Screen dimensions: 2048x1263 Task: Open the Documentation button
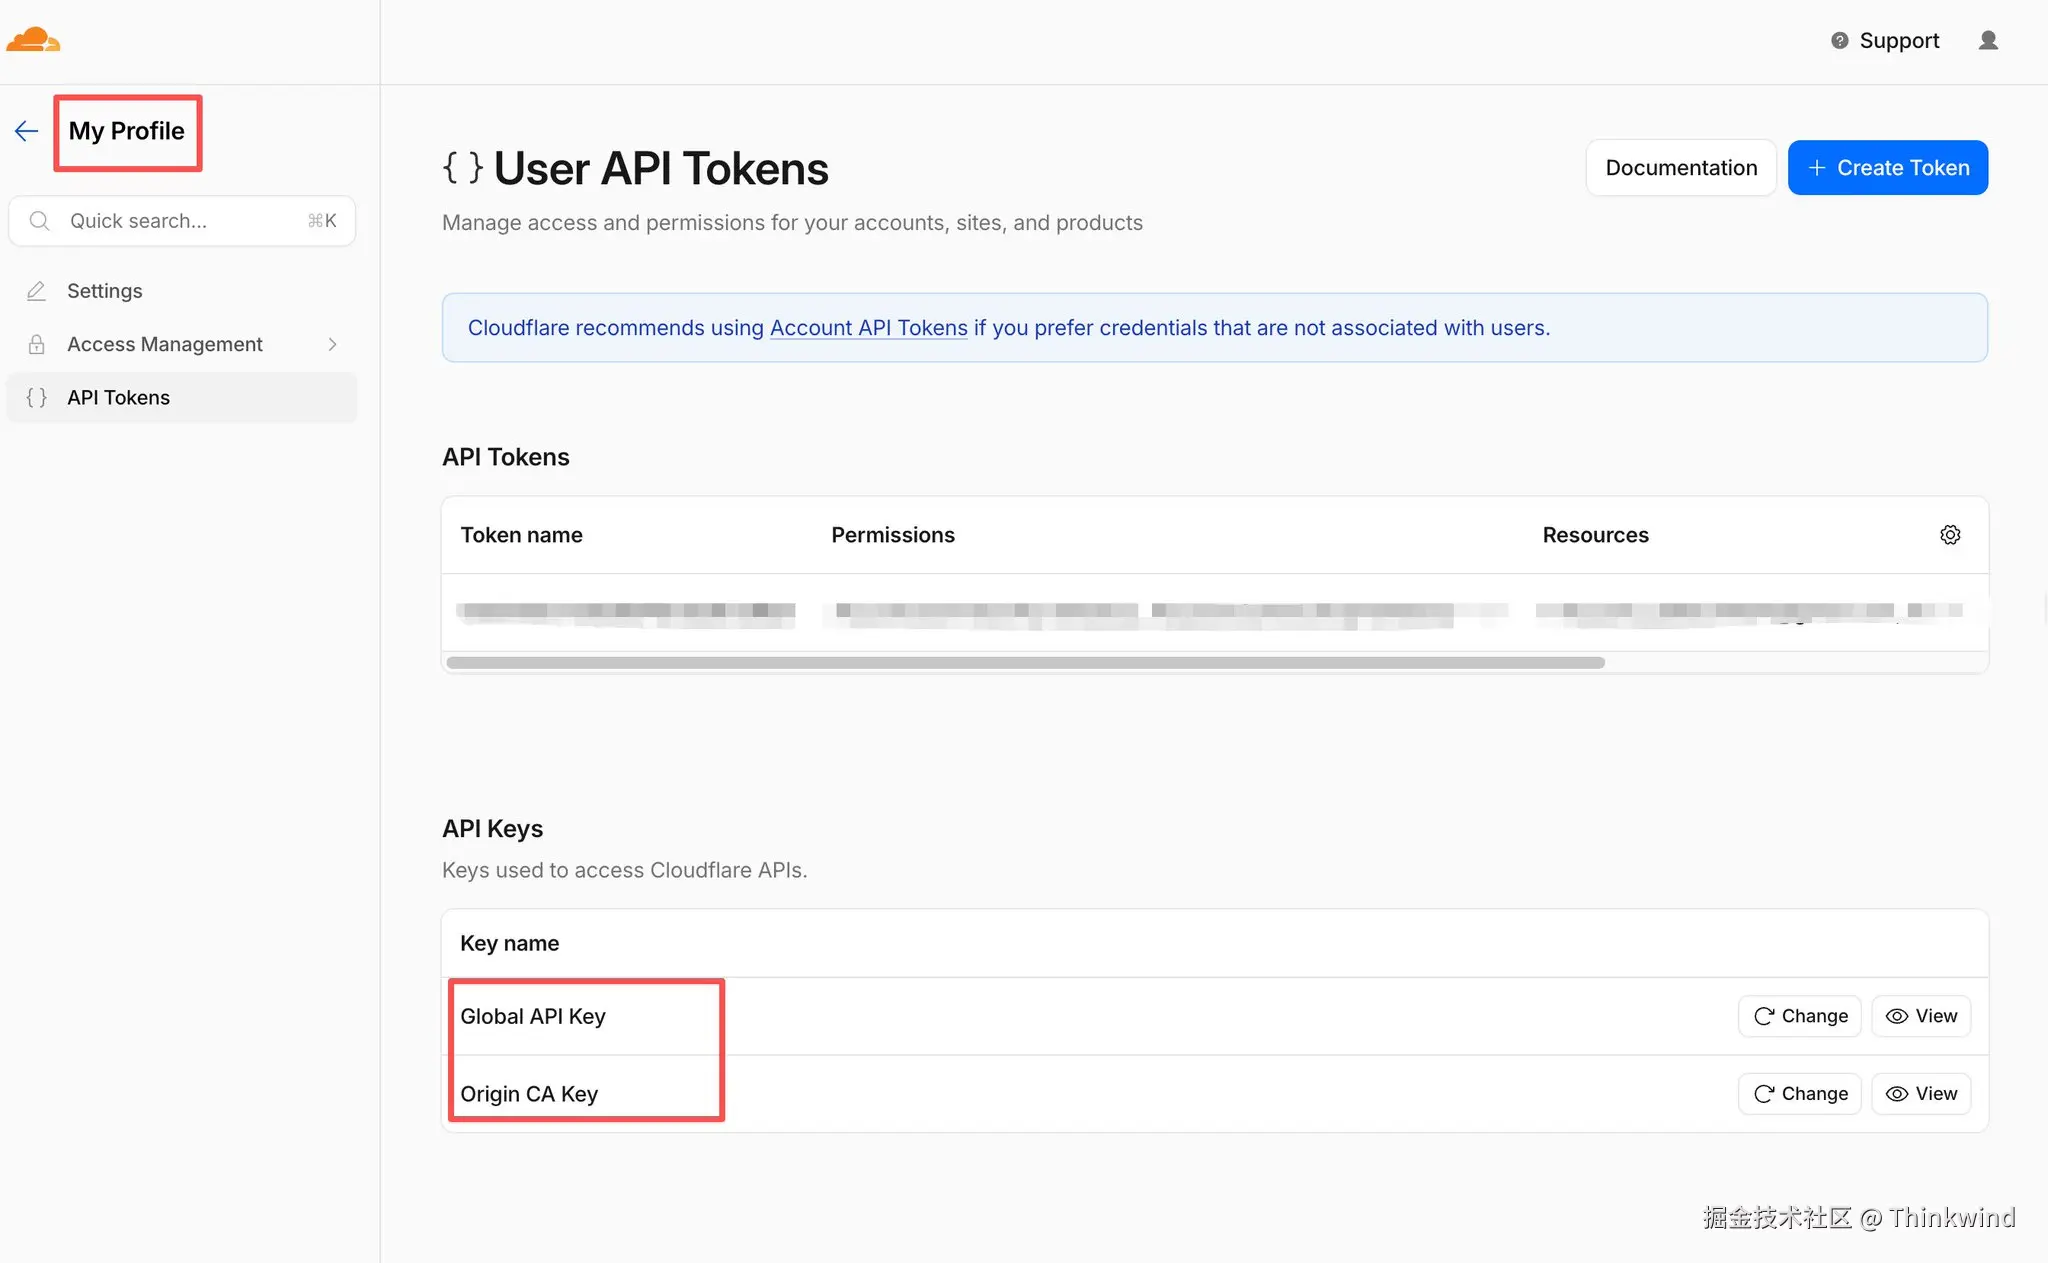point(1681,168)
